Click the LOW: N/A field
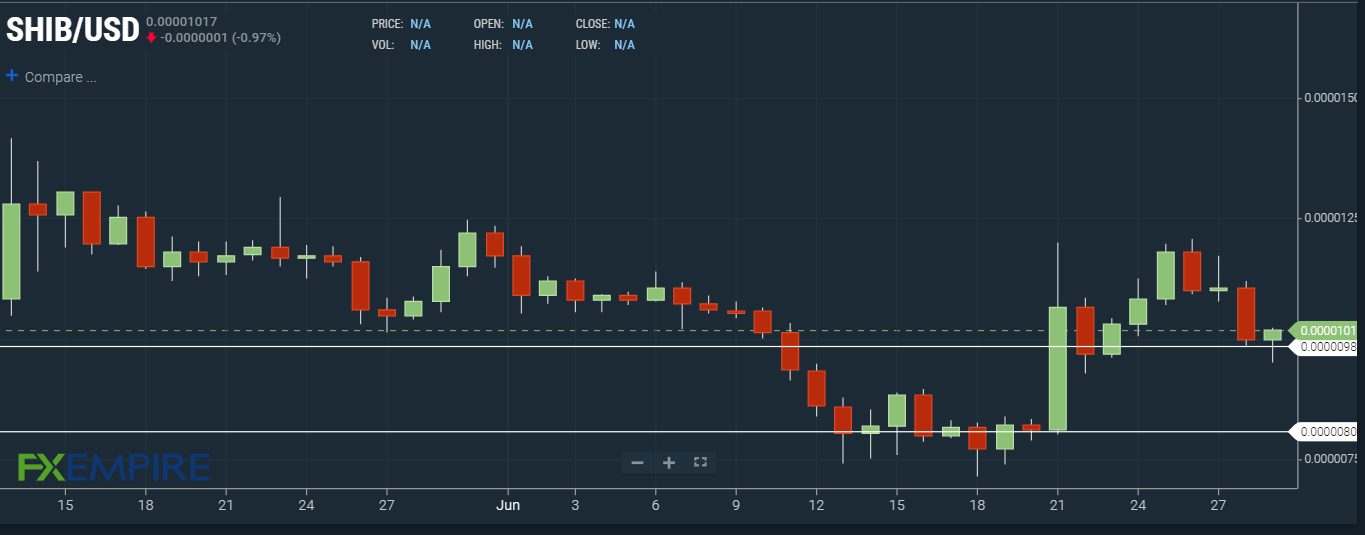The width and height of the screenshot is (1365, 535). click(605, 45)
